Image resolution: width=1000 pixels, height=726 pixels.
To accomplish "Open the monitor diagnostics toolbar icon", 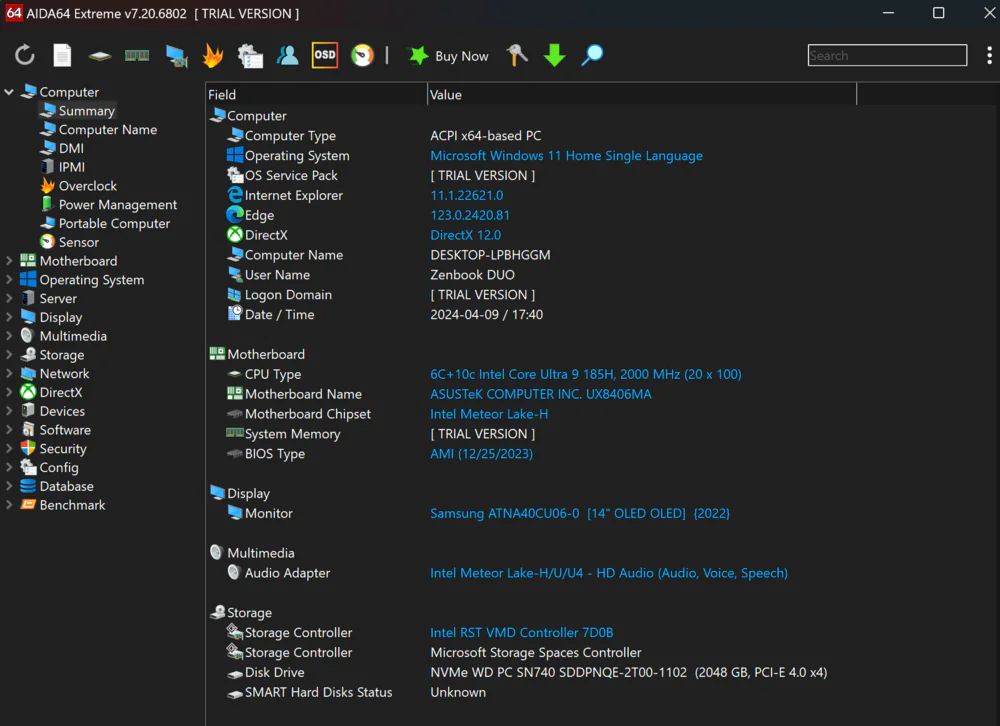I will coord(176,56).
